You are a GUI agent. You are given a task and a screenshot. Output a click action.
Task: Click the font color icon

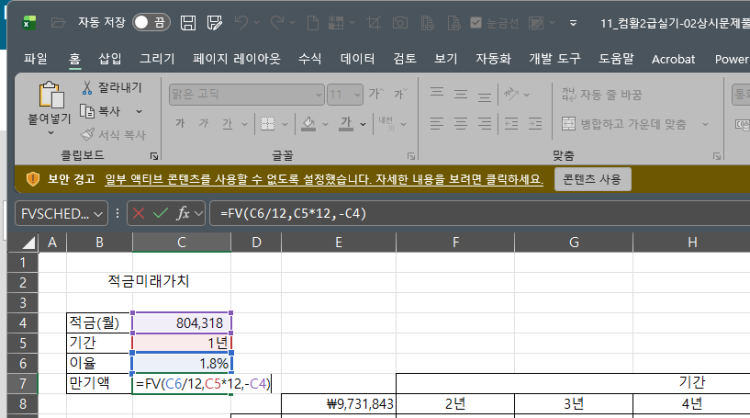pyautogui.click(x=346, y=124)
